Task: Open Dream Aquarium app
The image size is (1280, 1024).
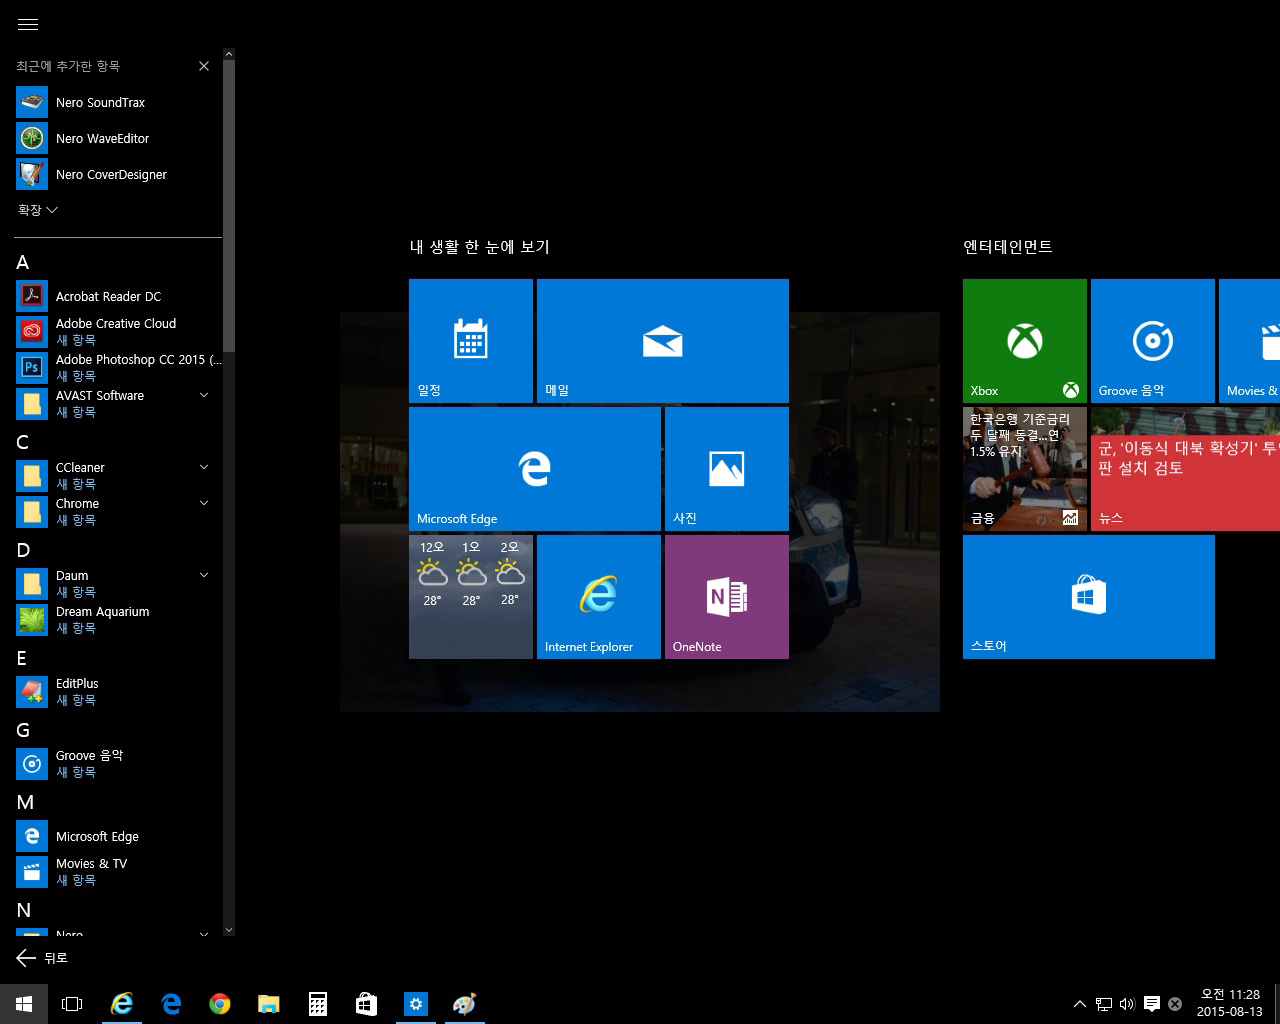Action: tap(118, 620)
